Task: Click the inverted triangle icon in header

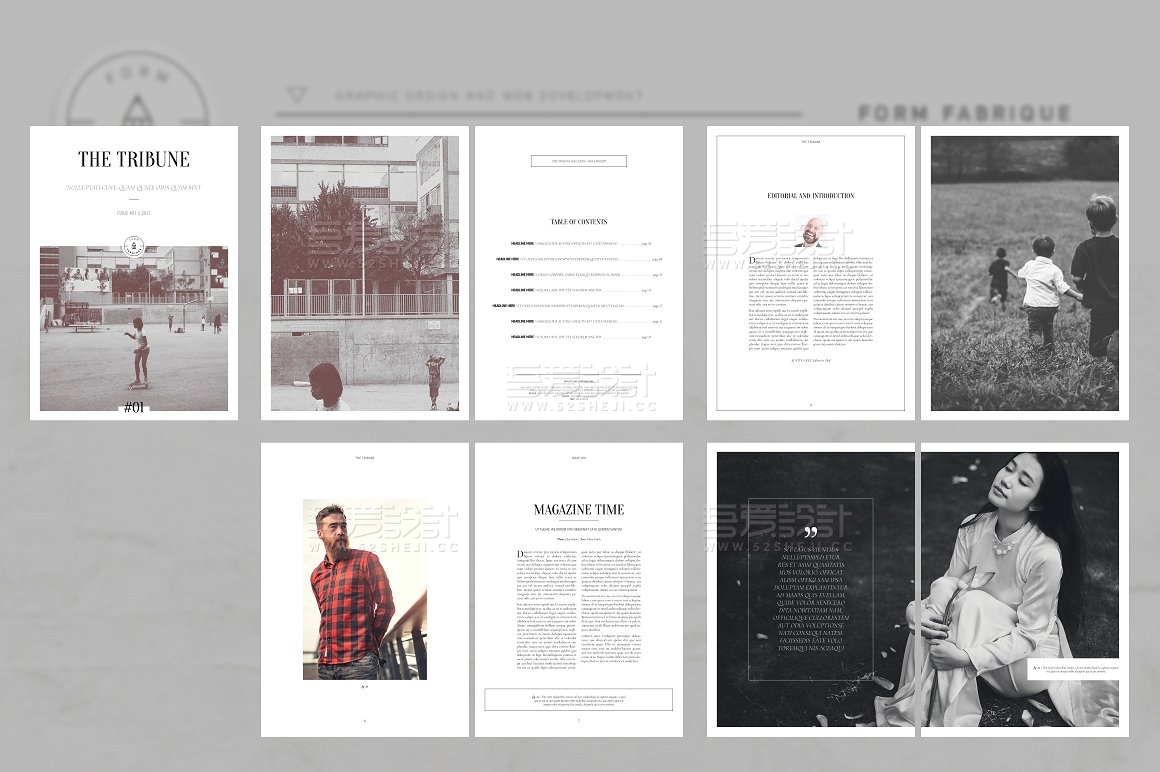Action: [296, 95]
